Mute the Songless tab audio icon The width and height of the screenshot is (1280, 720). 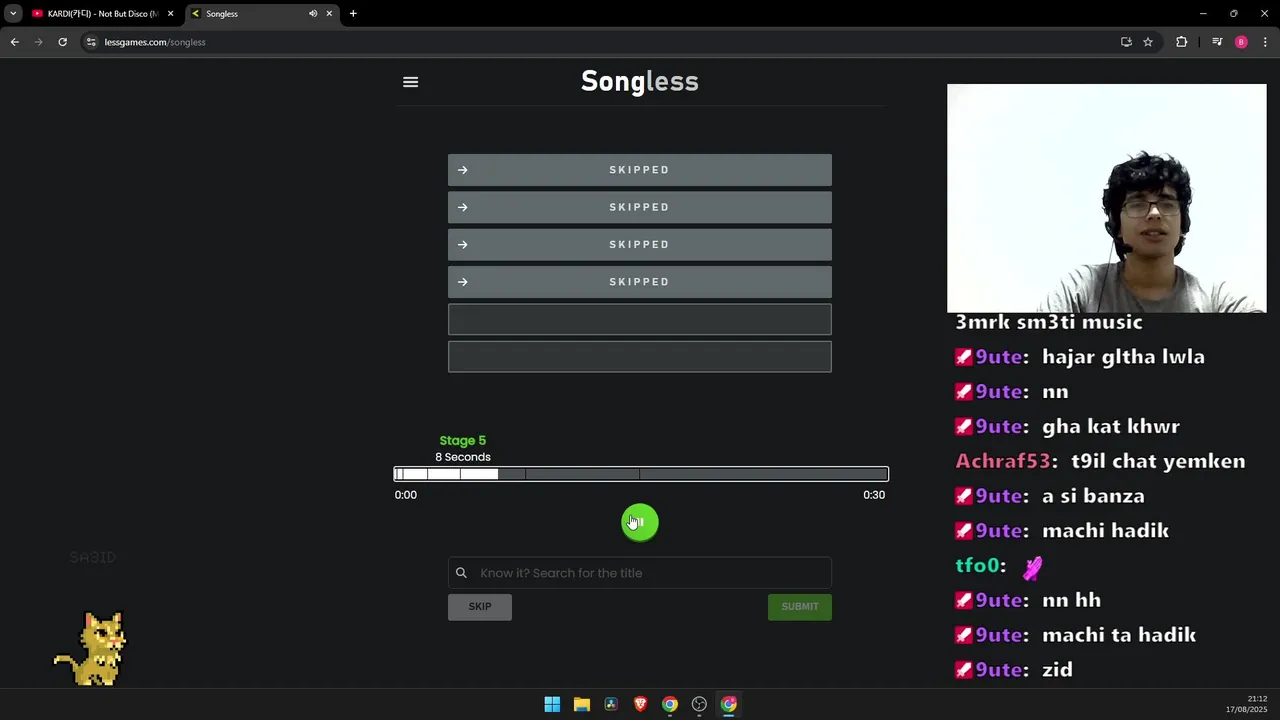pyautogui.click(x=313, y=14)
